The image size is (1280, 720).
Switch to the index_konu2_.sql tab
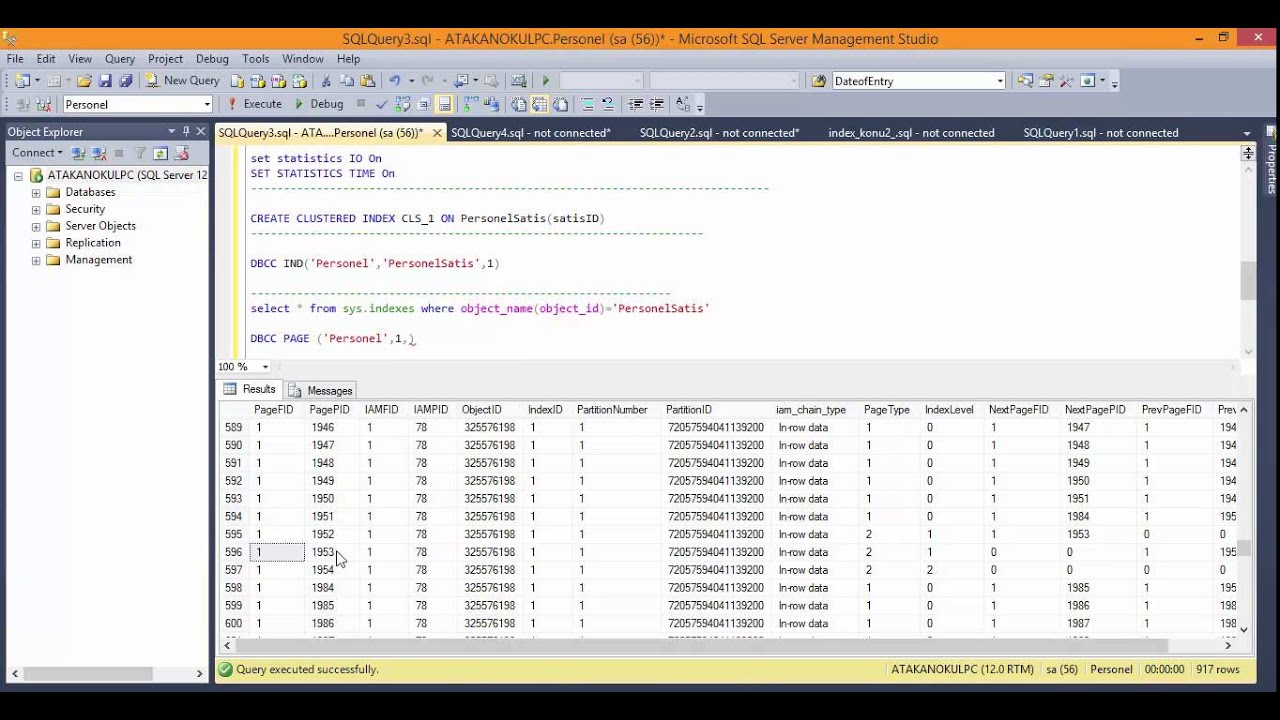(911, 133)
